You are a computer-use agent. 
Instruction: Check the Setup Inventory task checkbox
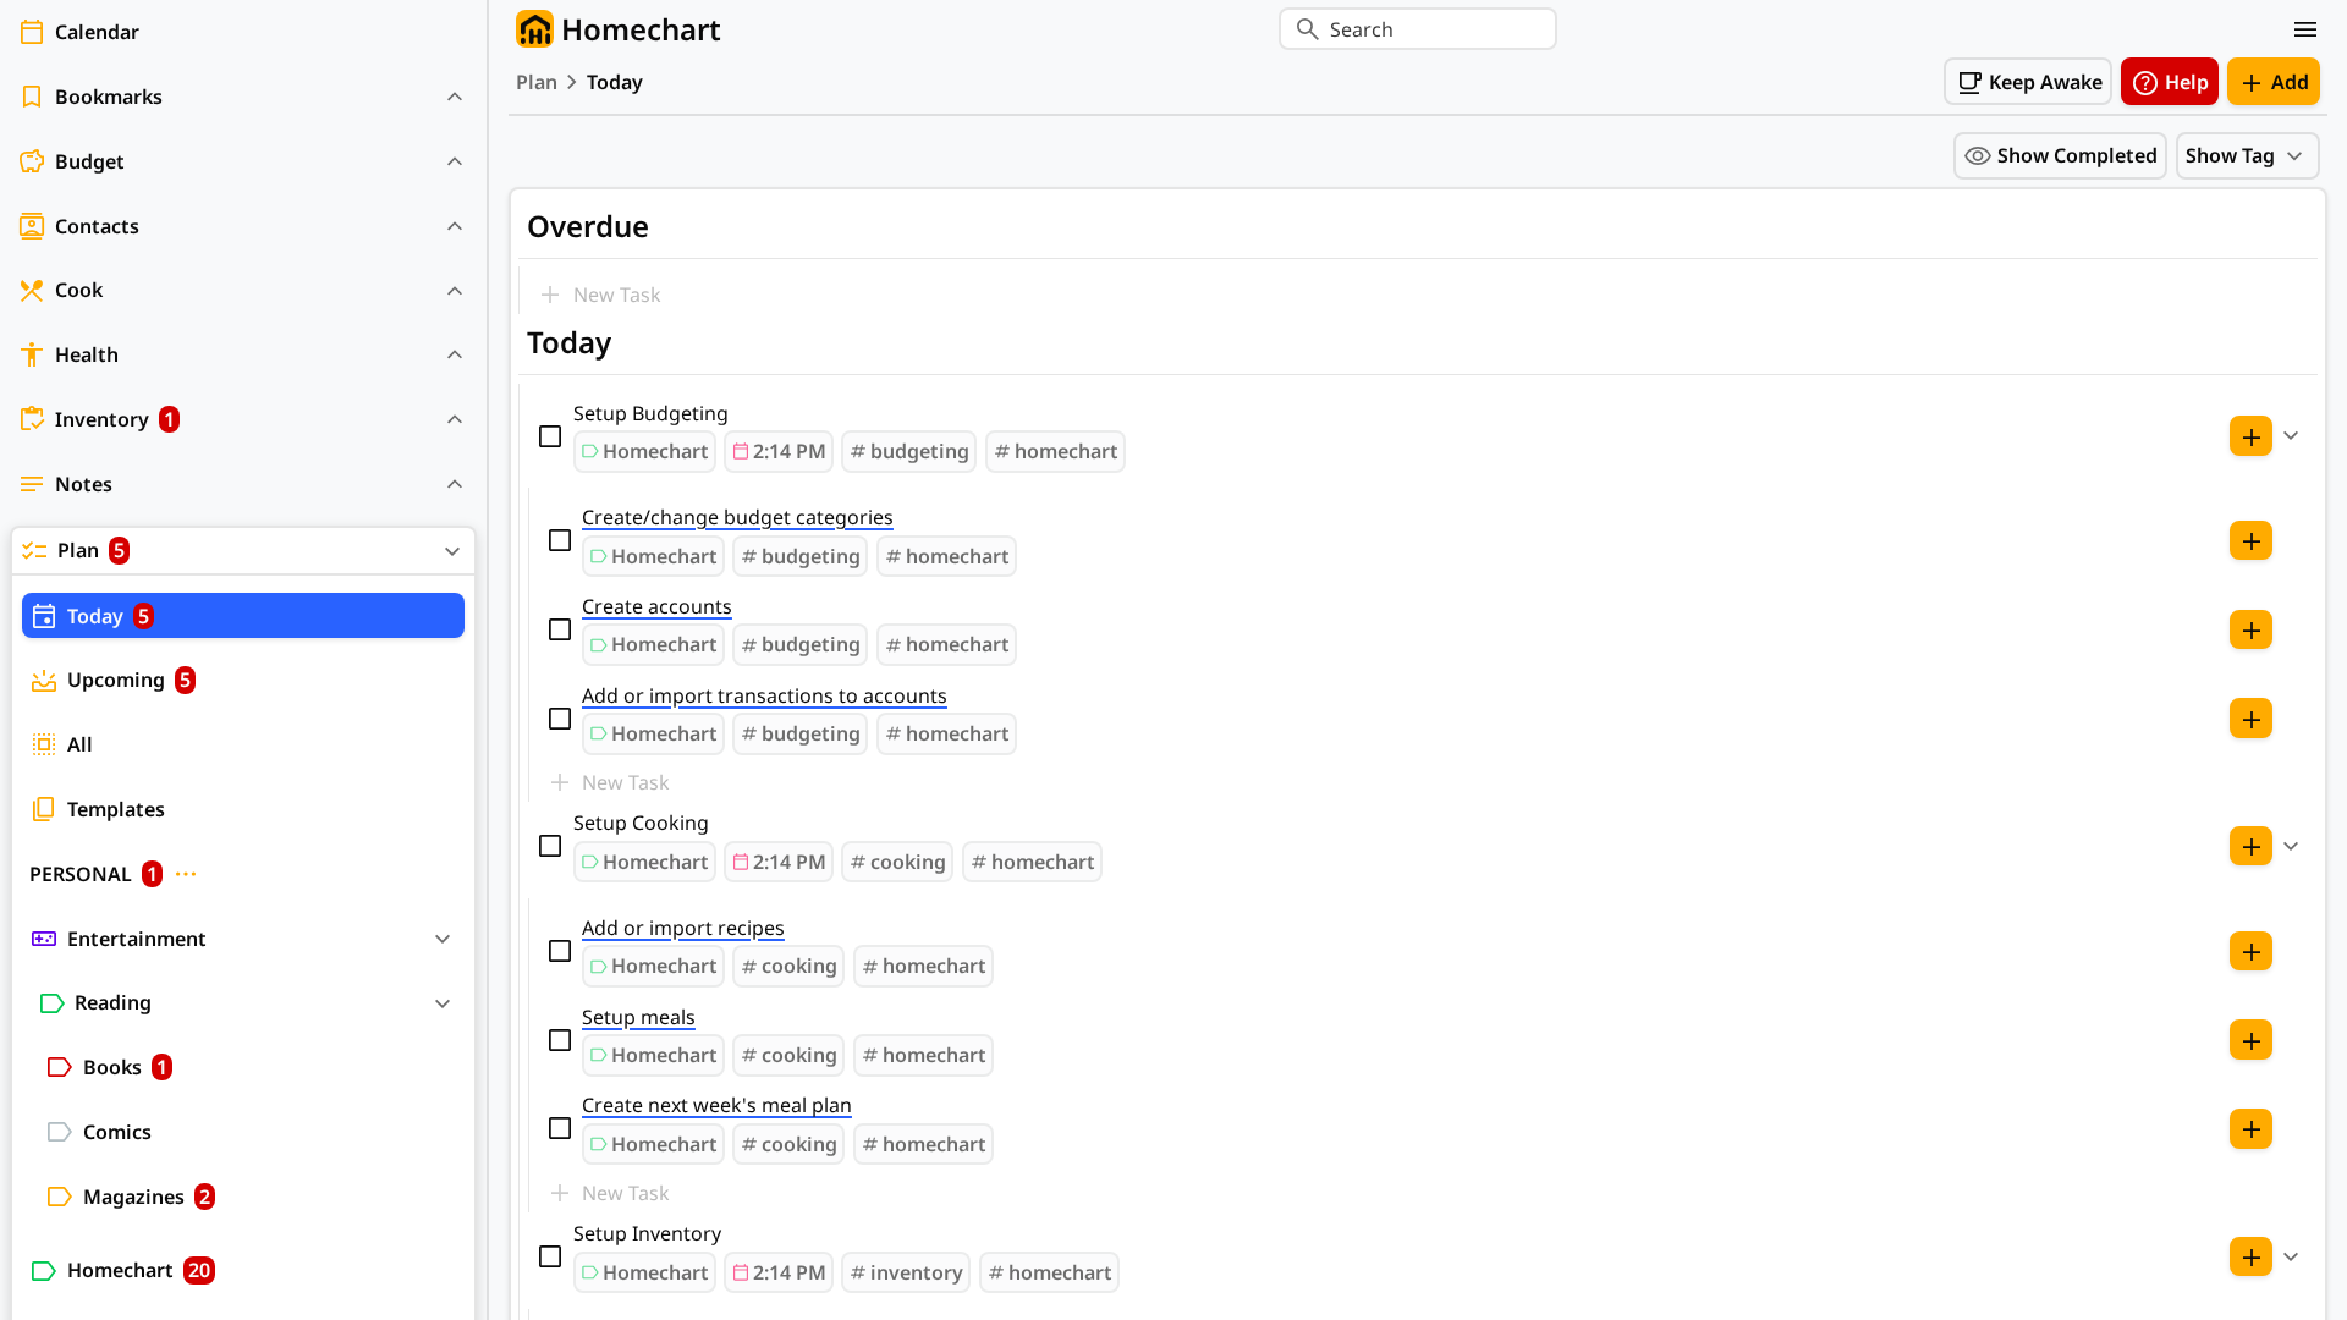(550, 1257)
